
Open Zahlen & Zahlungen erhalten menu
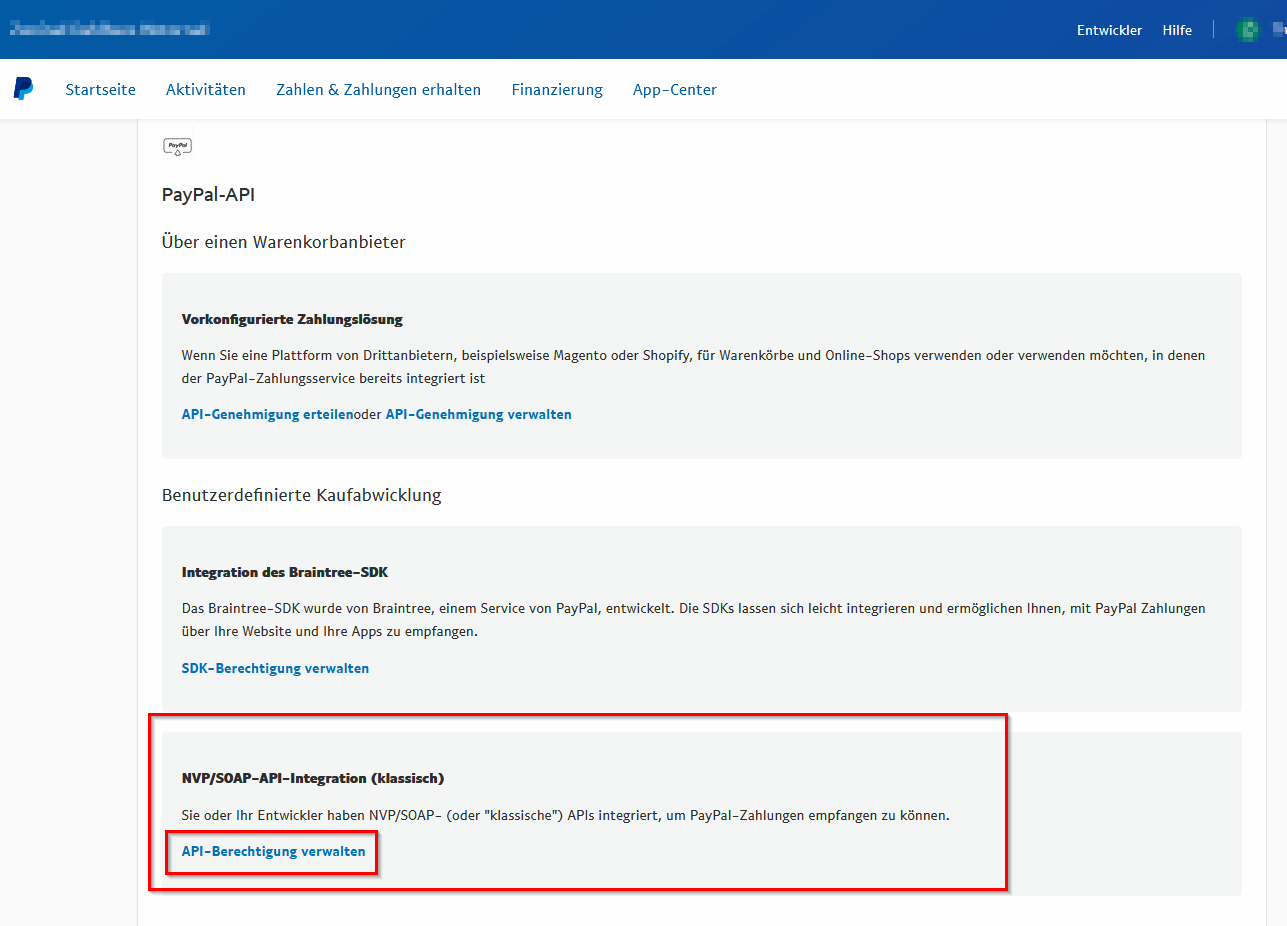378,90
